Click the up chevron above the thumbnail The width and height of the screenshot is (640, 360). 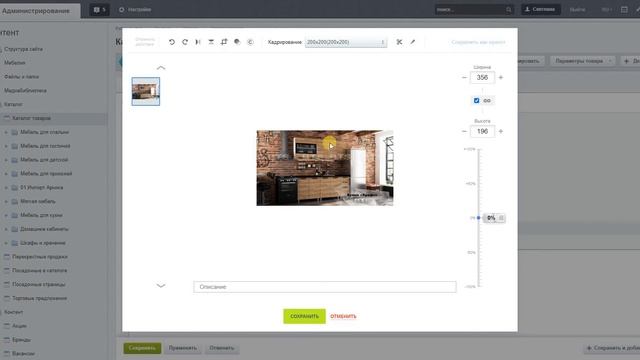[x=161, y=68]
